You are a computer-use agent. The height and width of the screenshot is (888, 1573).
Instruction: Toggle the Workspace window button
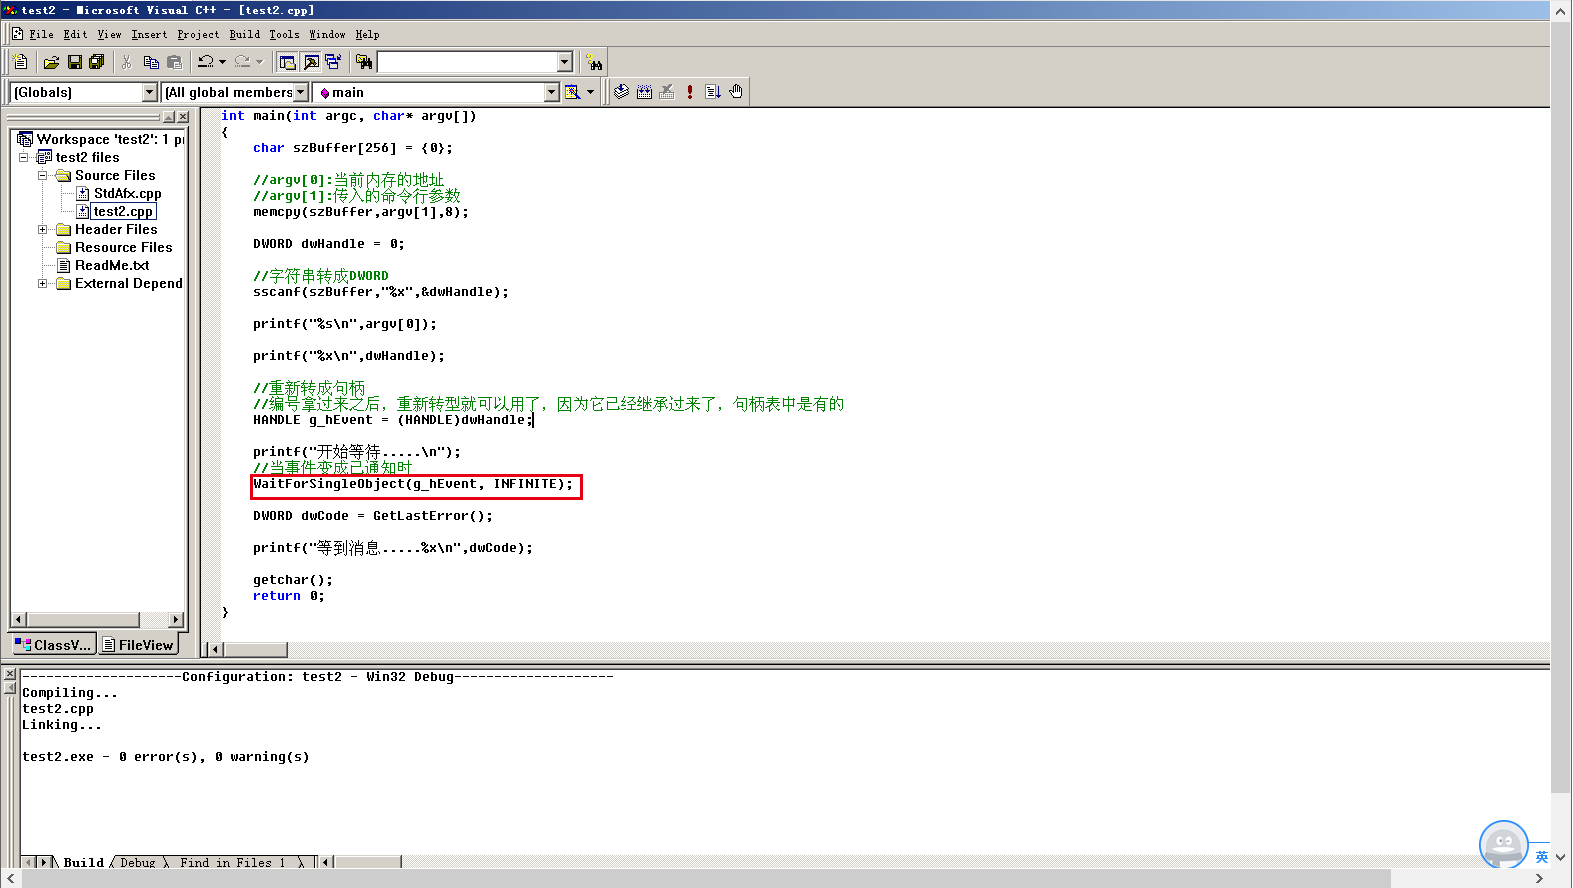click(x=288, y=62)
